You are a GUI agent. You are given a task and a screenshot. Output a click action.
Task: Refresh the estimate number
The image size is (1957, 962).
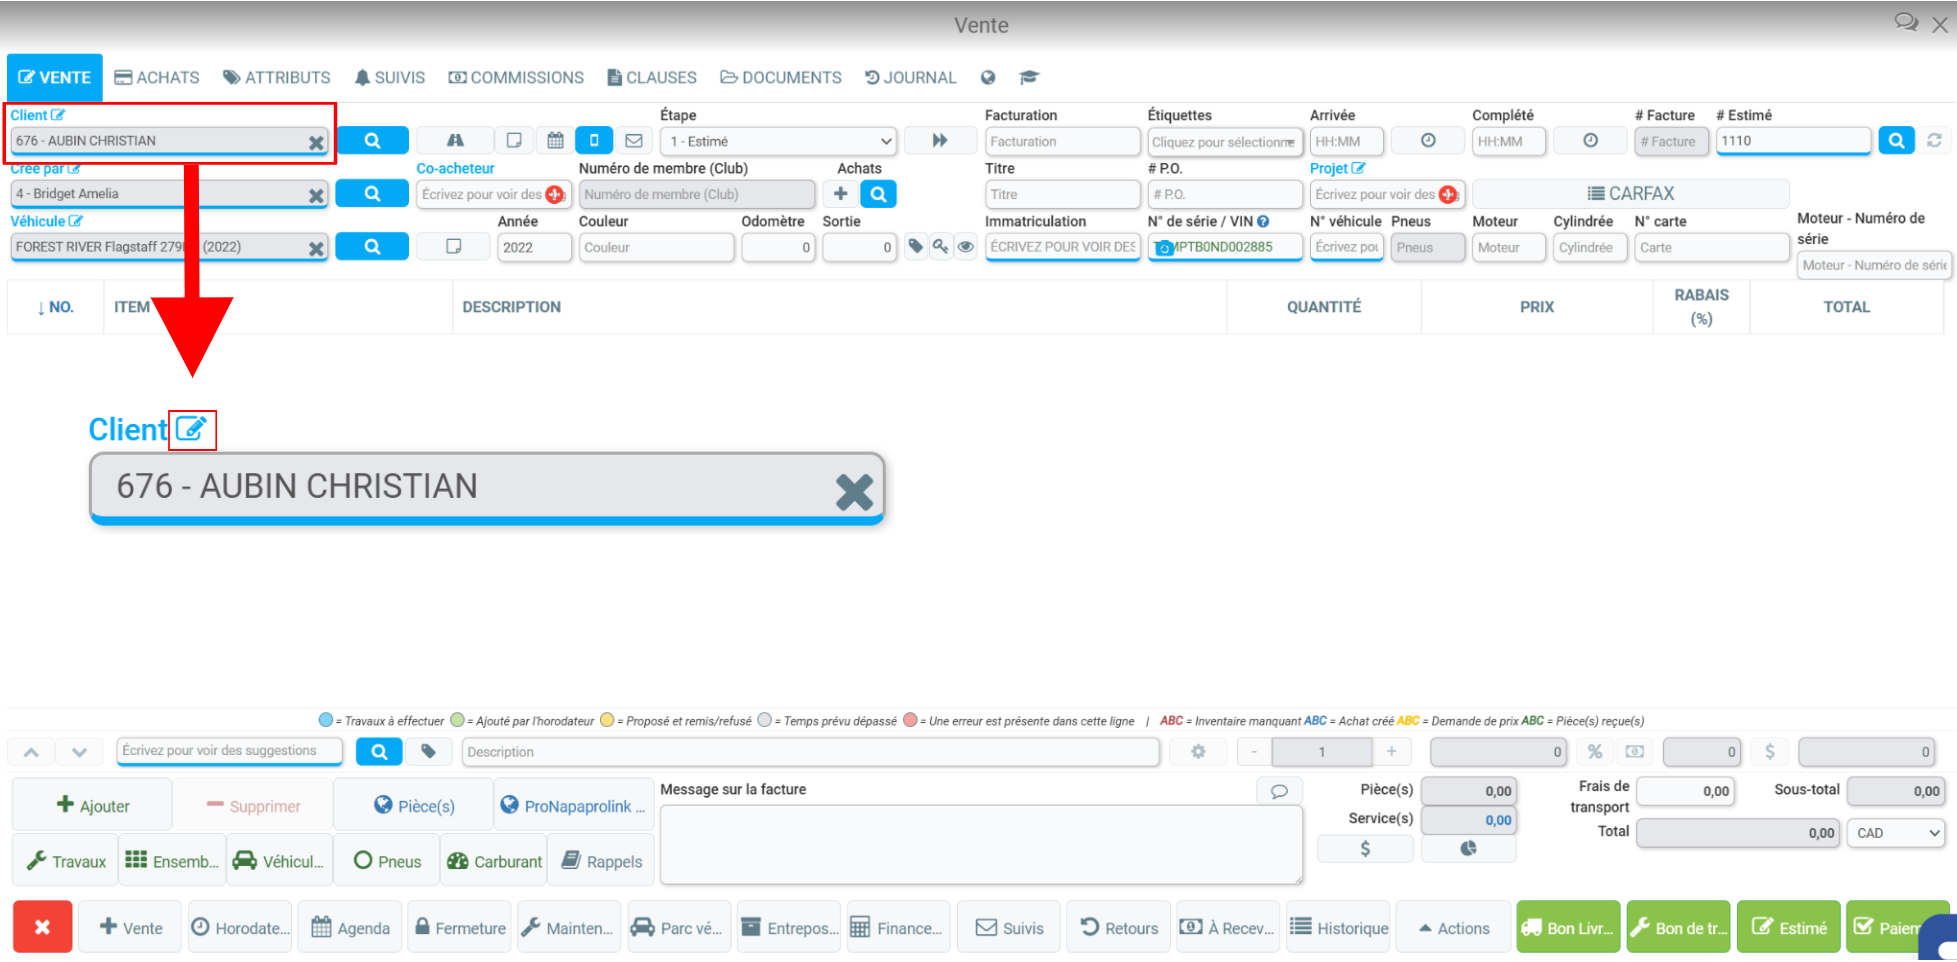coord(1935,141)
